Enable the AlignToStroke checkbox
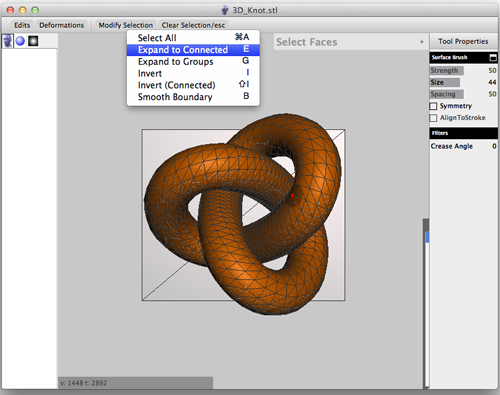Screen dimensions: 500x395 433,118
